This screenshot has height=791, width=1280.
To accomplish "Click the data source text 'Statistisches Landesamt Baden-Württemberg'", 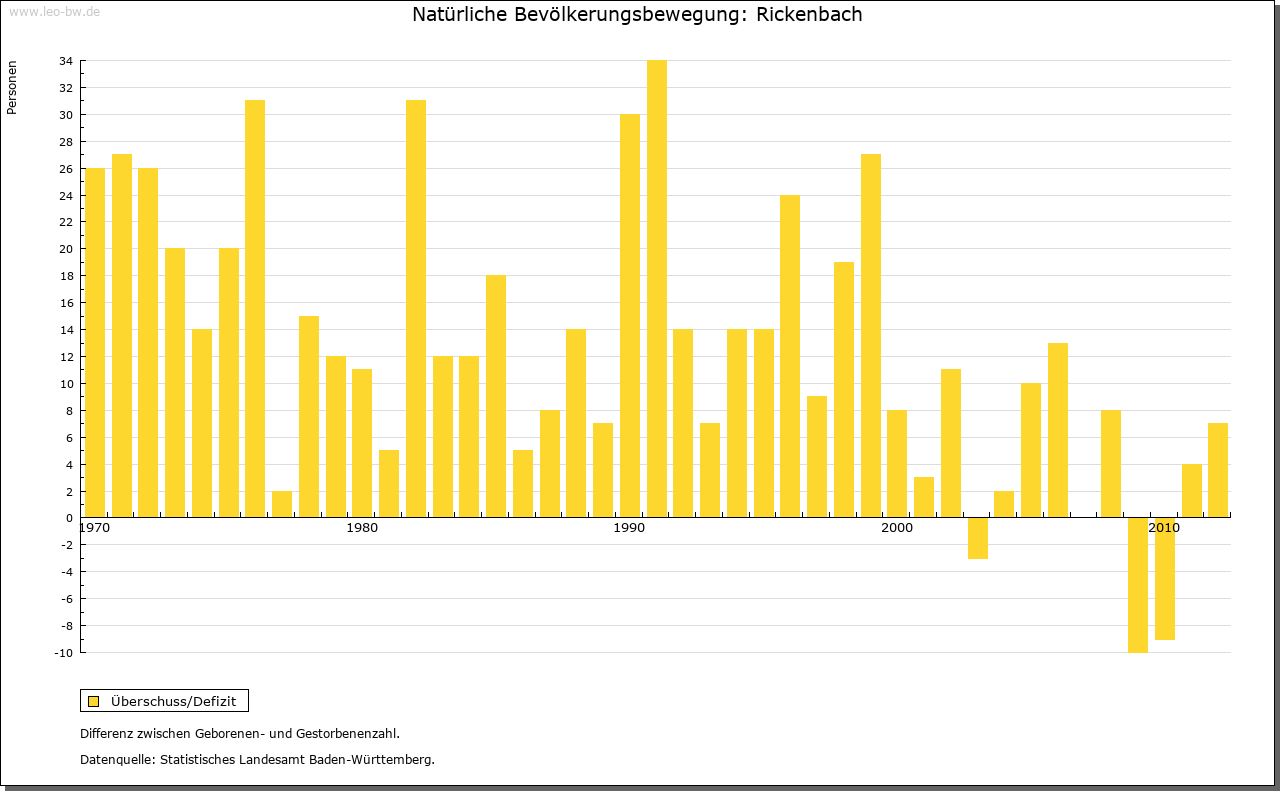I will 297,759.
